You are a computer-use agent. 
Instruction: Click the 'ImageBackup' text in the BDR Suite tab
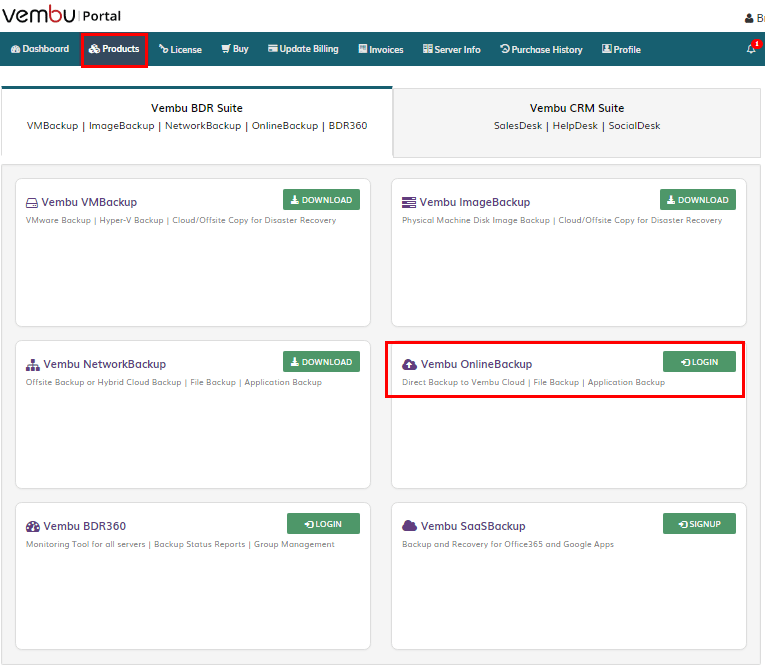[x=121, y=126]
